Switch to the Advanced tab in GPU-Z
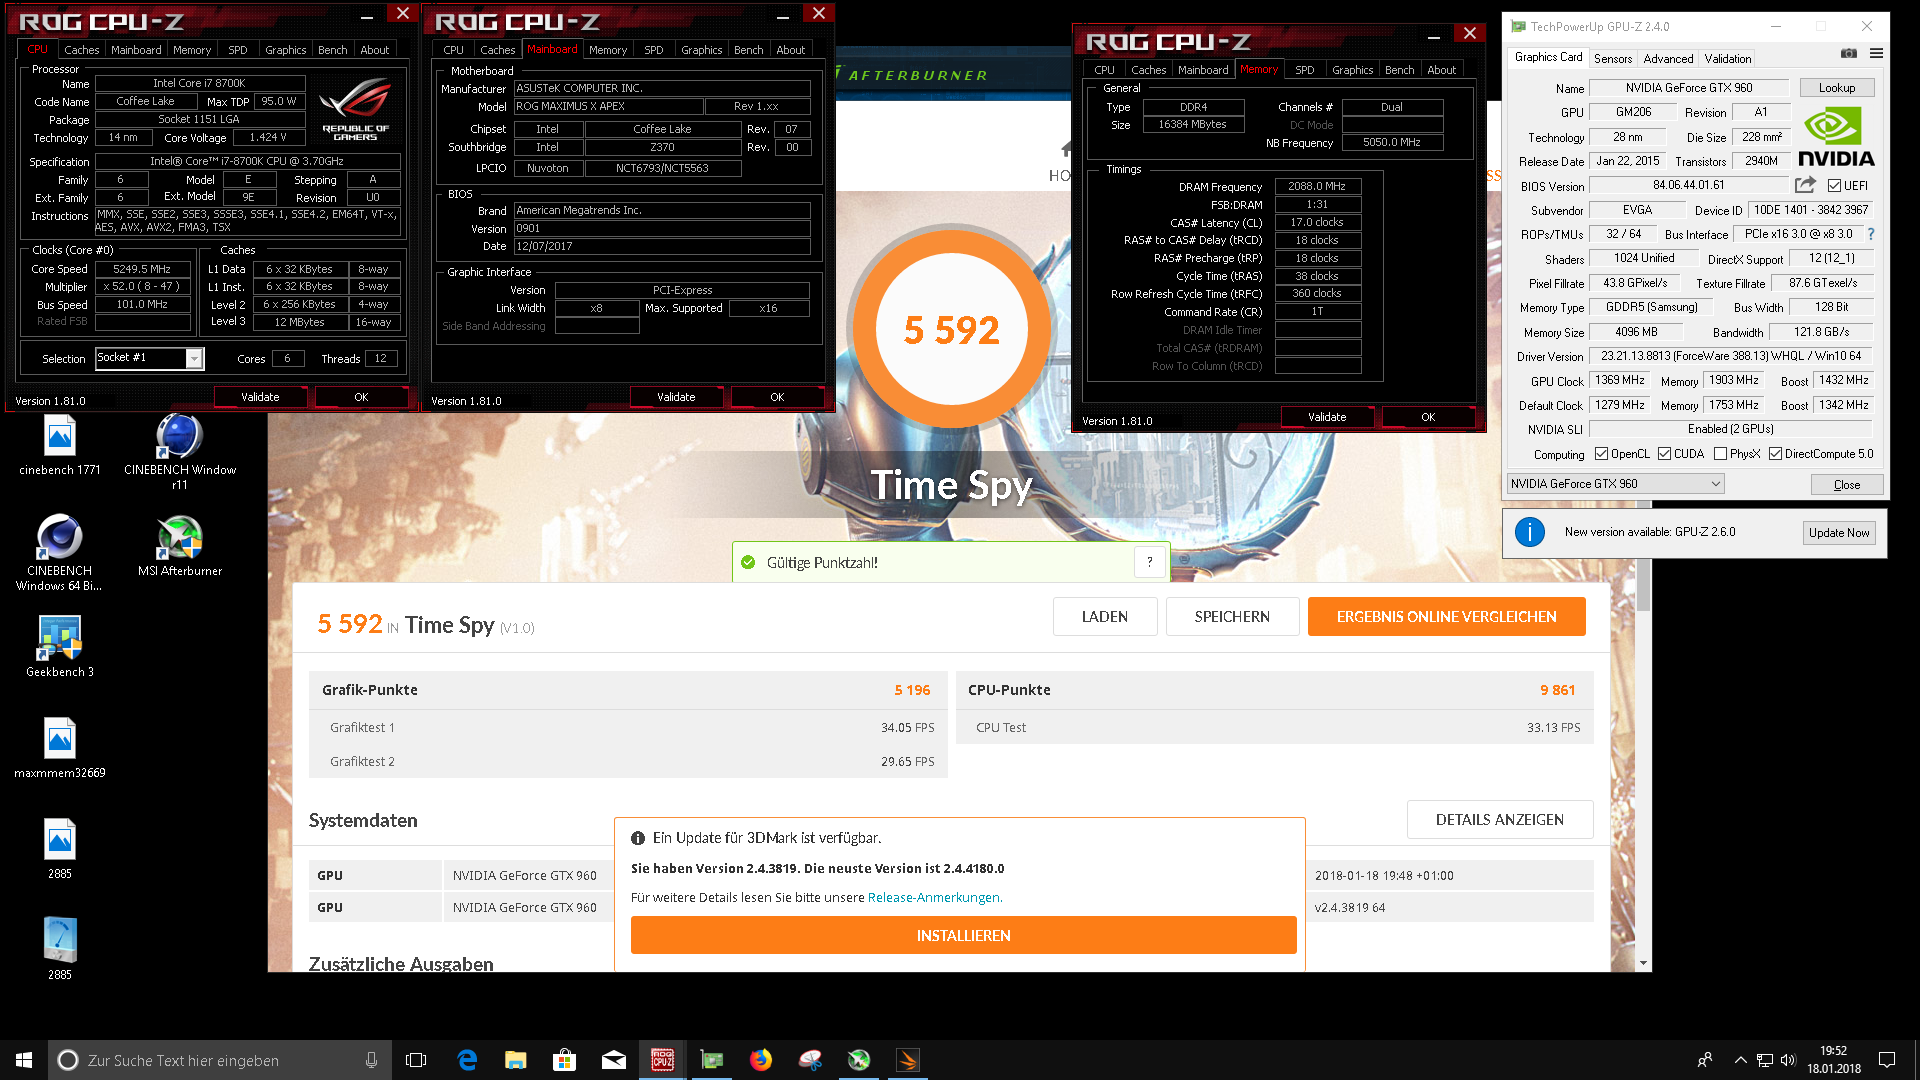Screen dimensions: 1920x1080 pos(1668,59)
